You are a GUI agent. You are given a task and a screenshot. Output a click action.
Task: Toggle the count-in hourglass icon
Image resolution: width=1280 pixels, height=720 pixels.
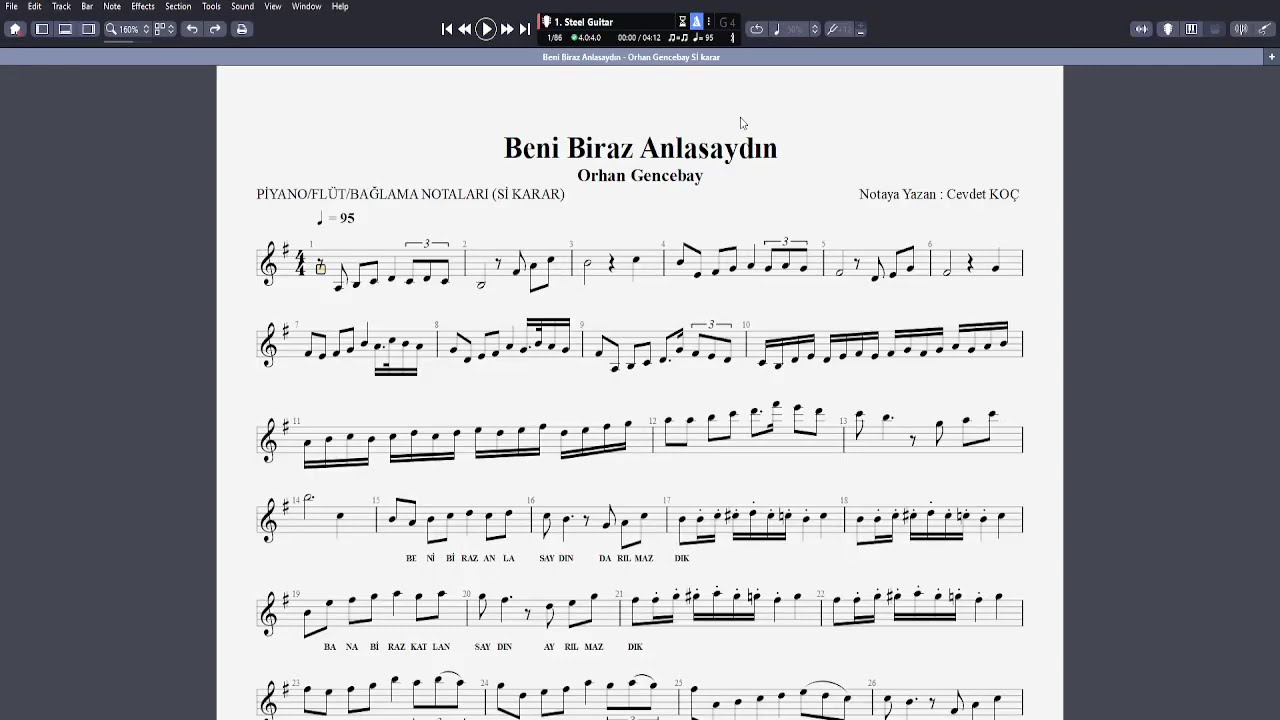683,22
